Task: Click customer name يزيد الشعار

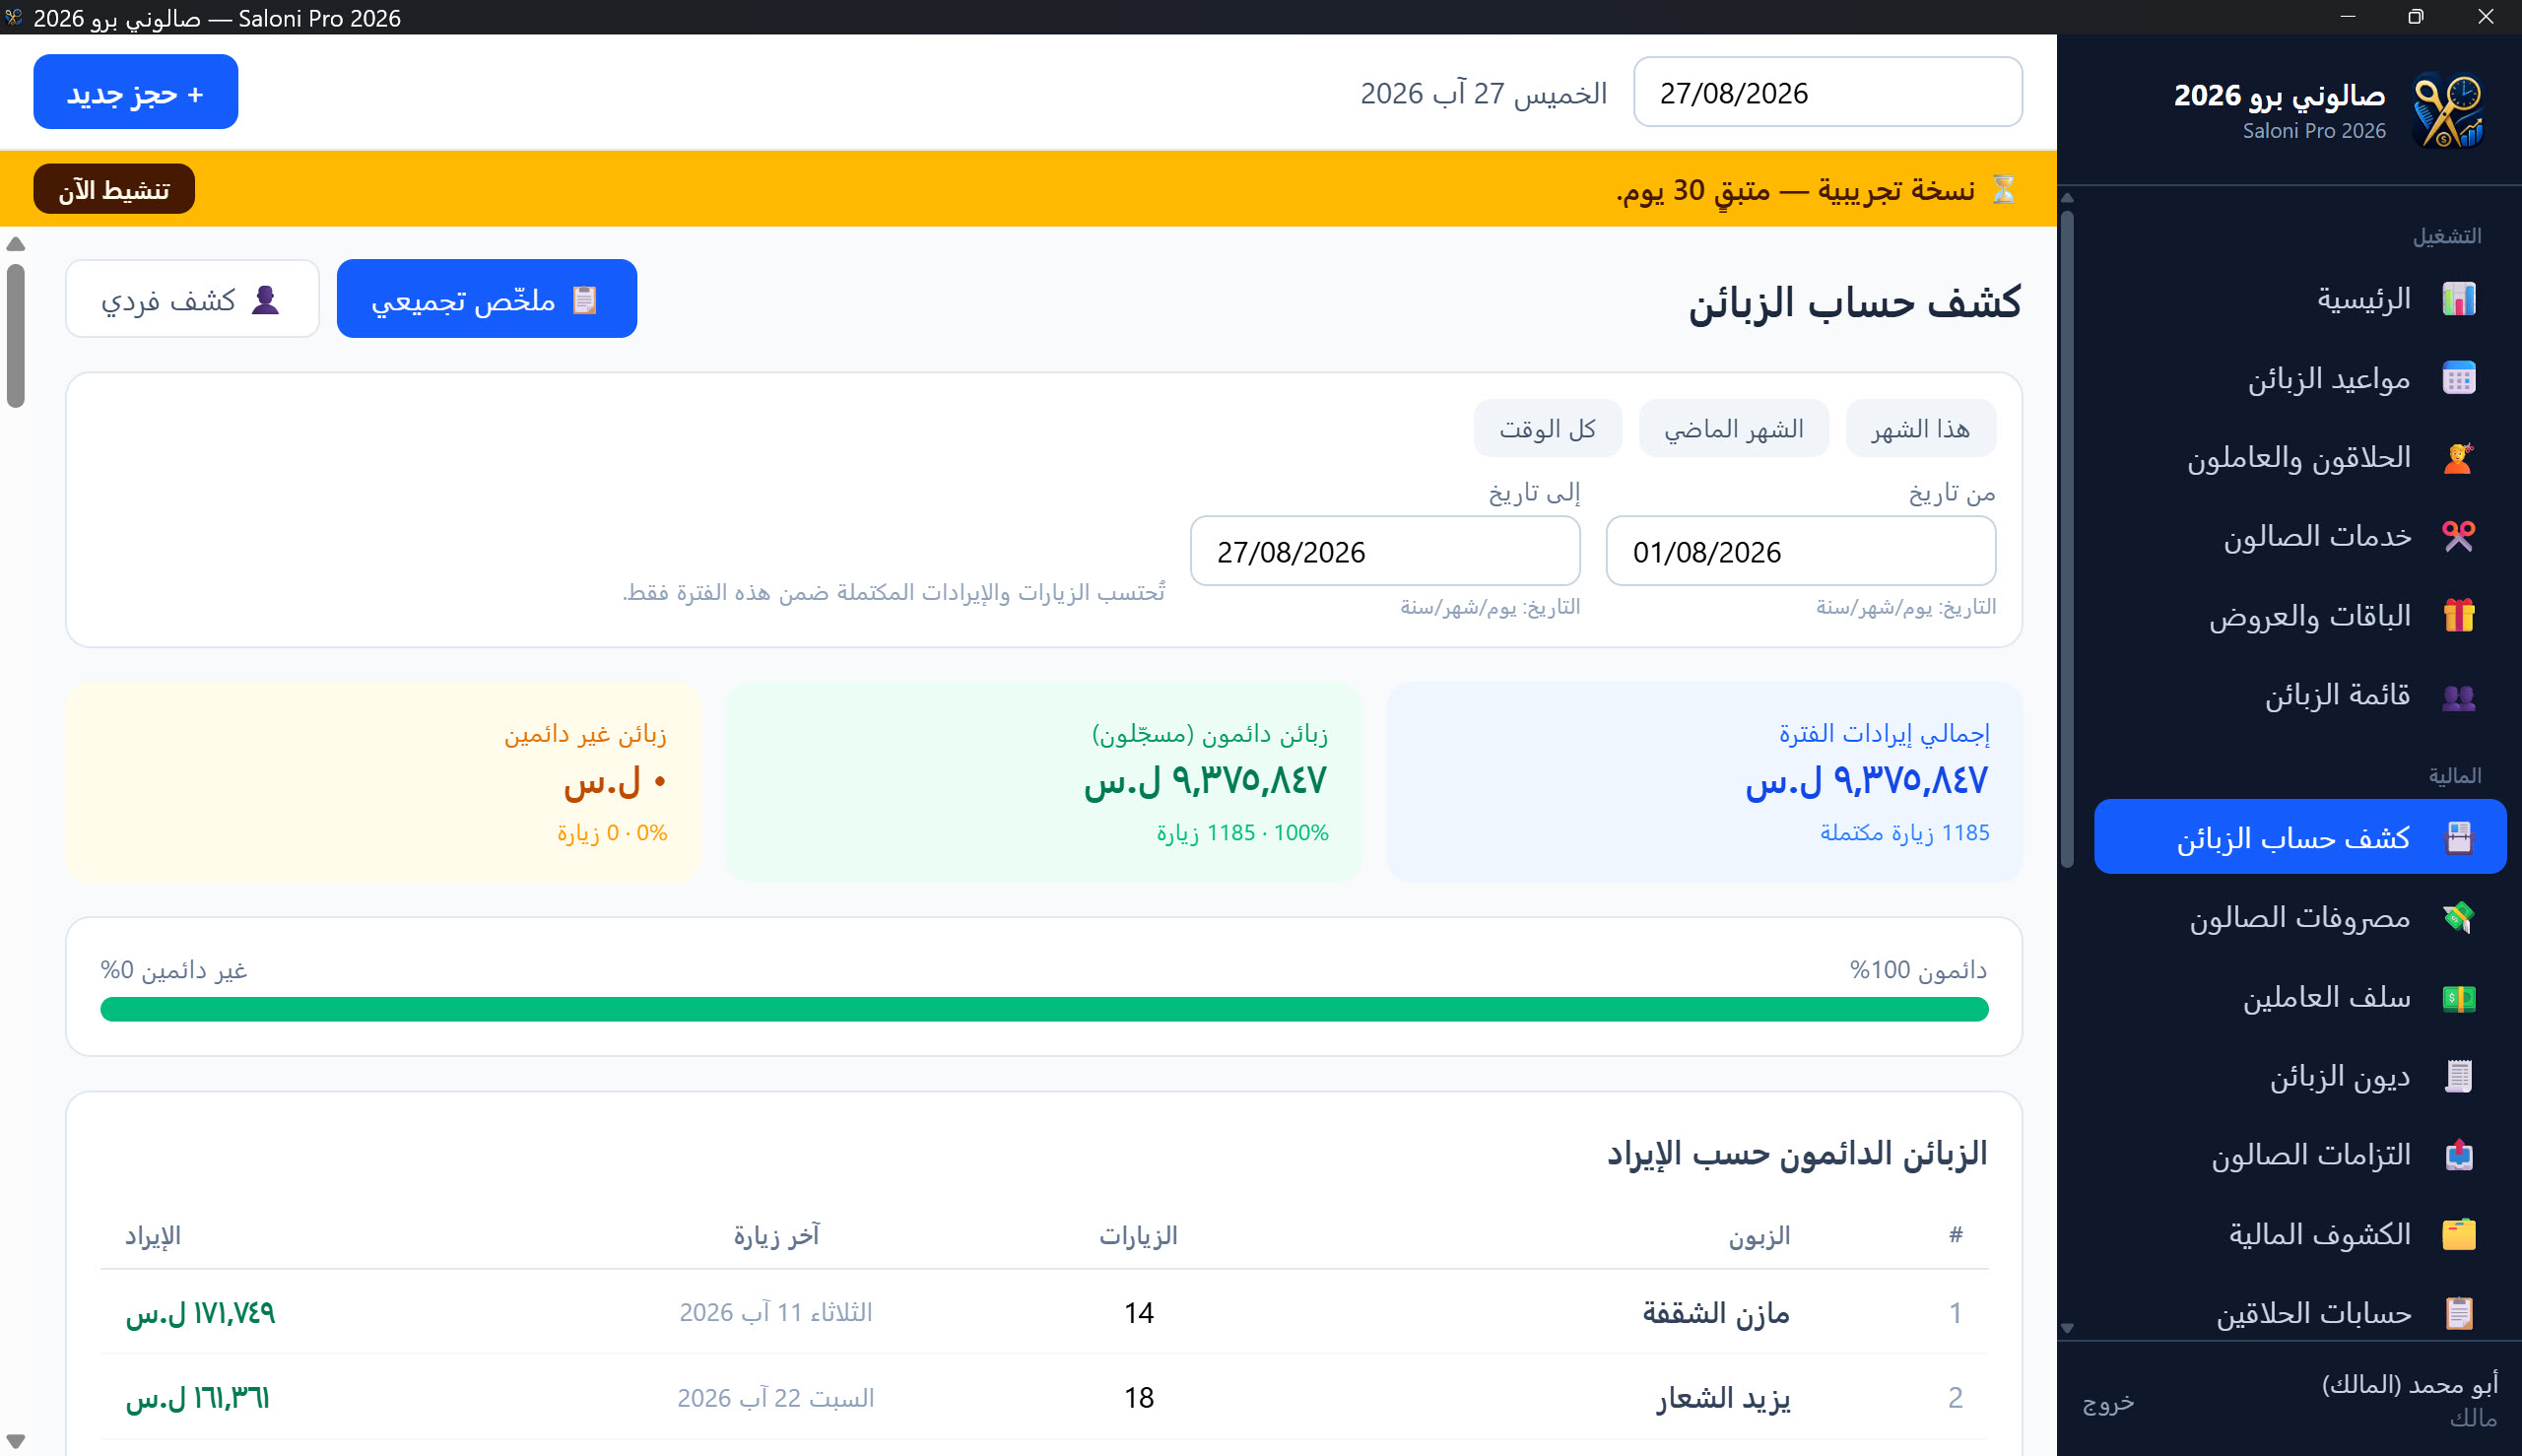Action: tap(1723, 1398)
